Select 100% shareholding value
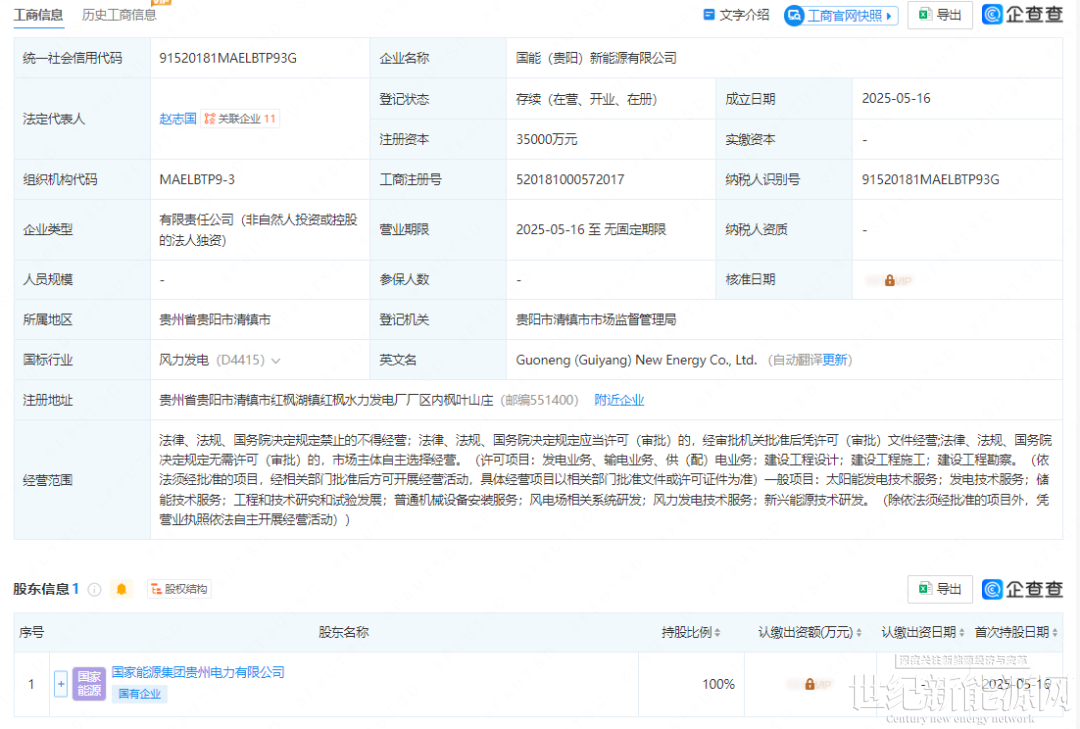 (718, 684)
